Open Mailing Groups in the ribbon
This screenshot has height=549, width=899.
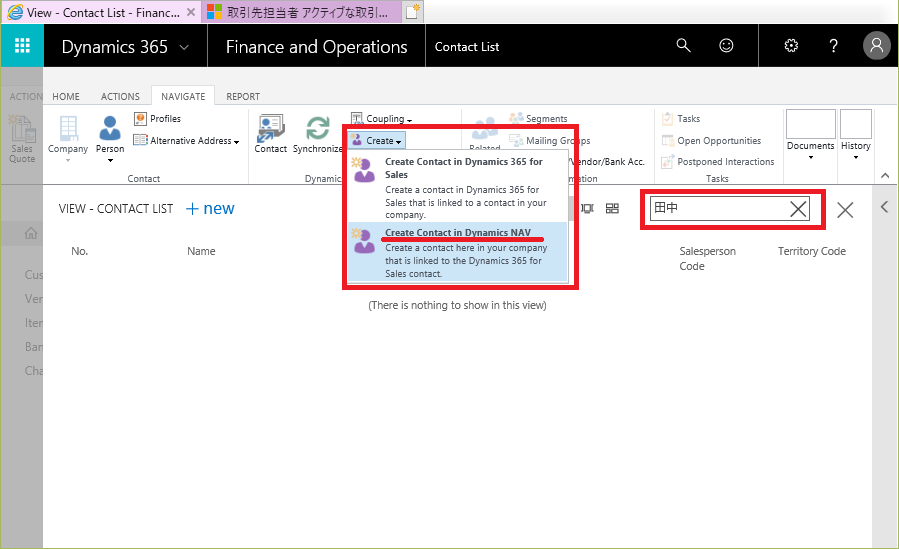[x=550, y=140]
